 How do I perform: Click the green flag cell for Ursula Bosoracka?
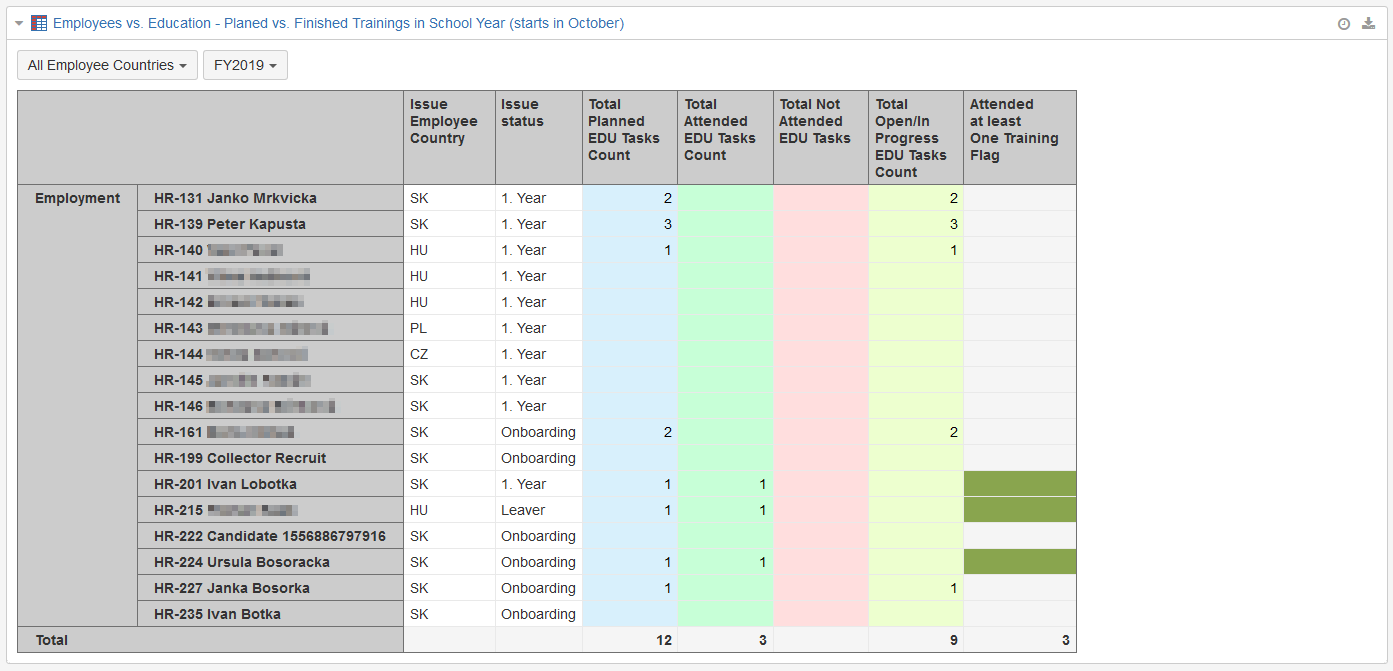pyautogui.click(x=1019, y=562)
